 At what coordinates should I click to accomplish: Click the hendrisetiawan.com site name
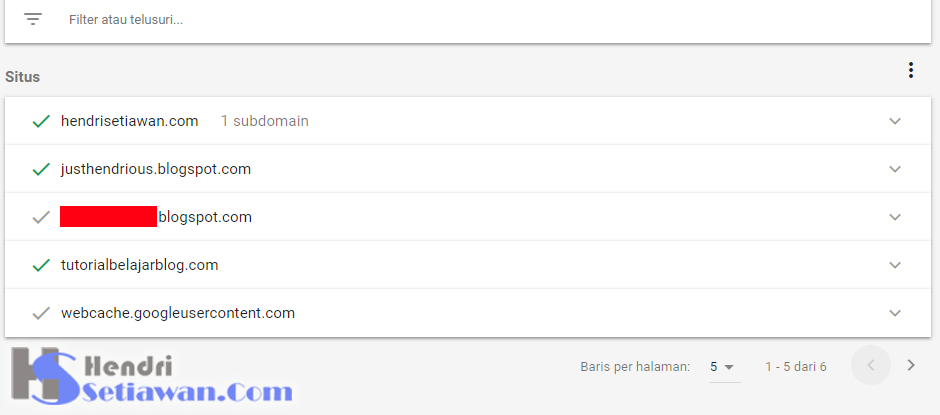pyautogui.click(x=129, y=121)
